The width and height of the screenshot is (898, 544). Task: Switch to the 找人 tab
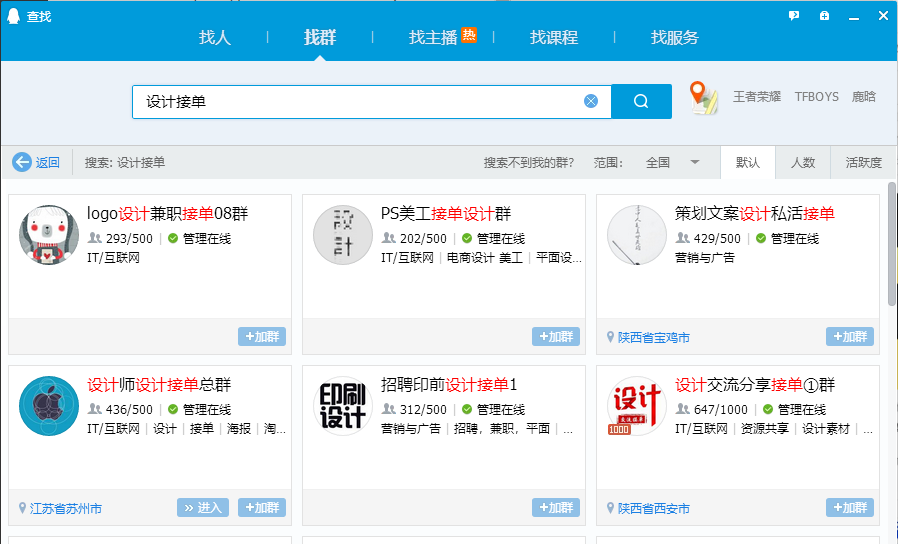[x=215, y=38]
